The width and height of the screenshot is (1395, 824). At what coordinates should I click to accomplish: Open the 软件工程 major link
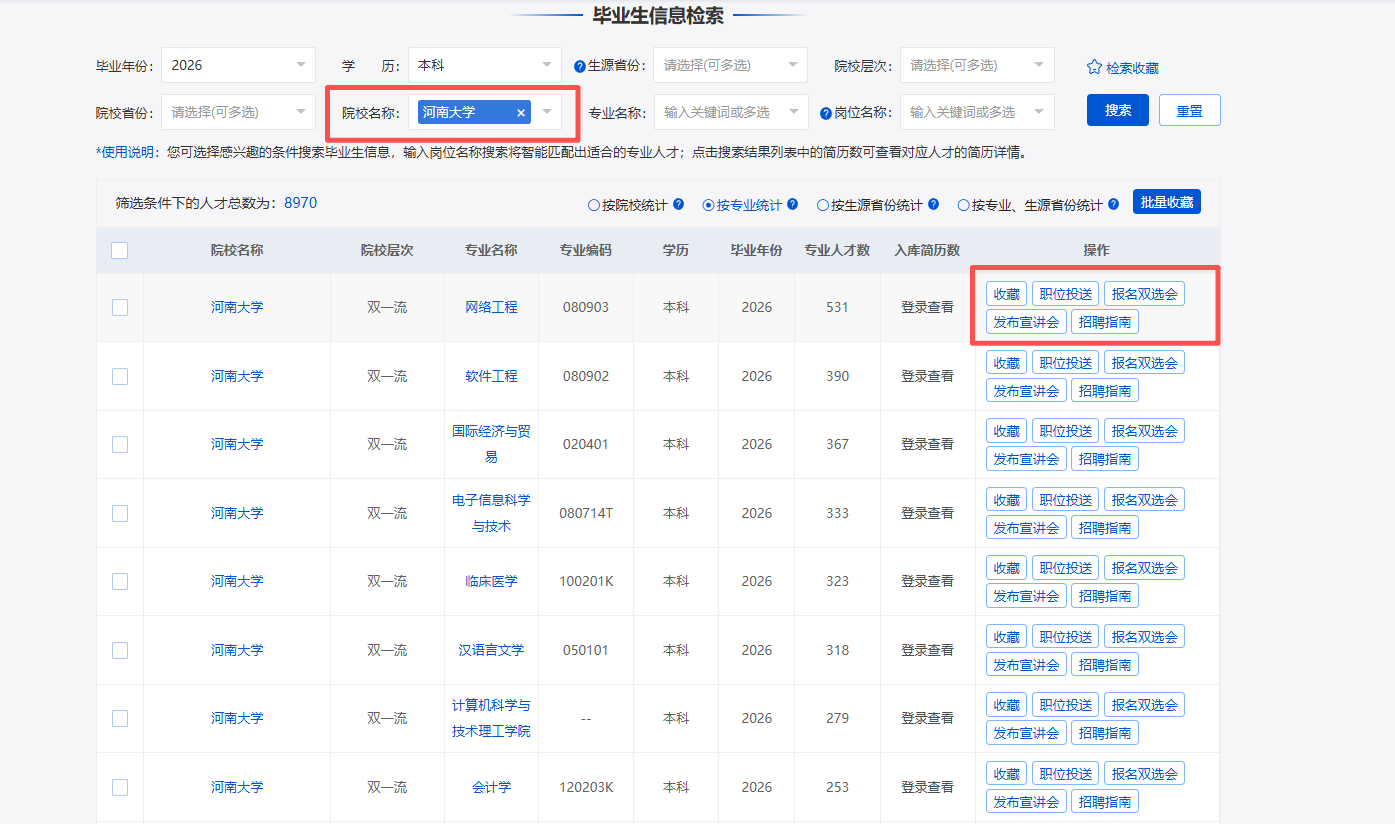pyautogui.click(x=491, y=376)
